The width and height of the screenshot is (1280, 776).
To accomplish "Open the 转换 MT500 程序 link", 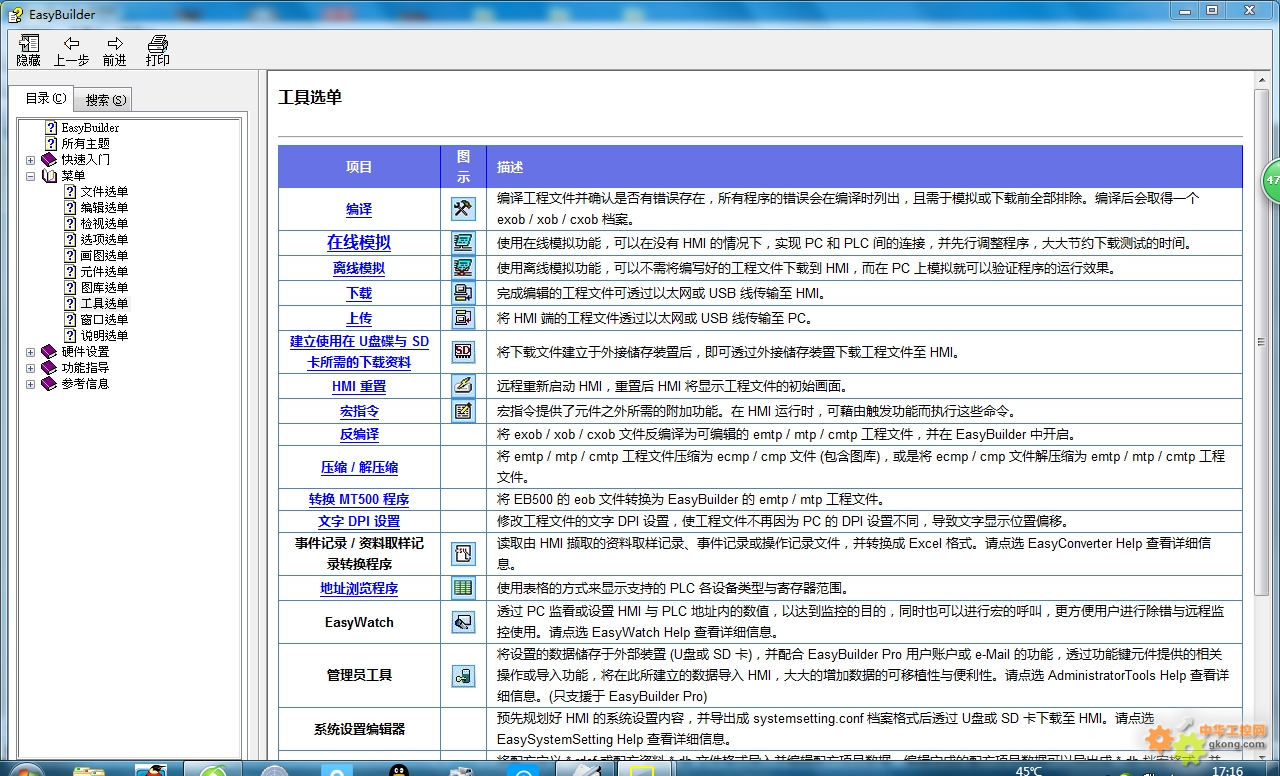I will tap(359, 499).
